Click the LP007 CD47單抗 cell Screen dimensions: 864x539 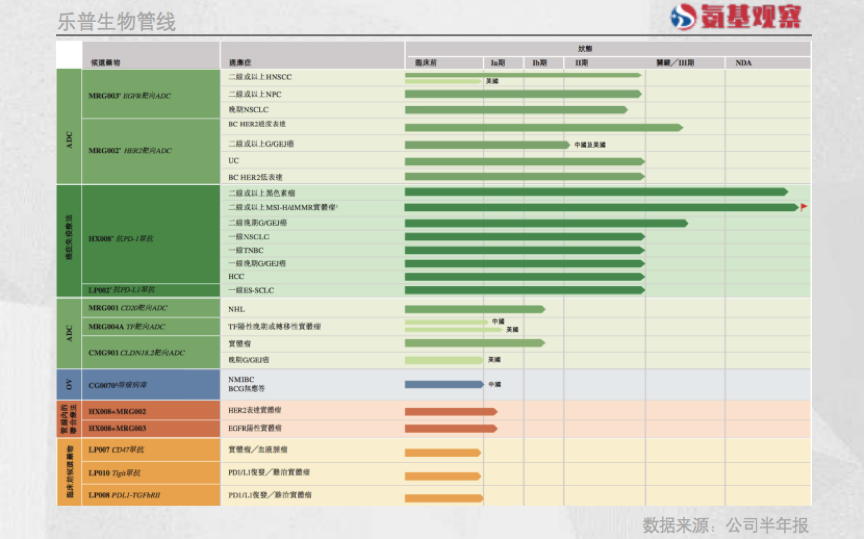click(150, 450)
